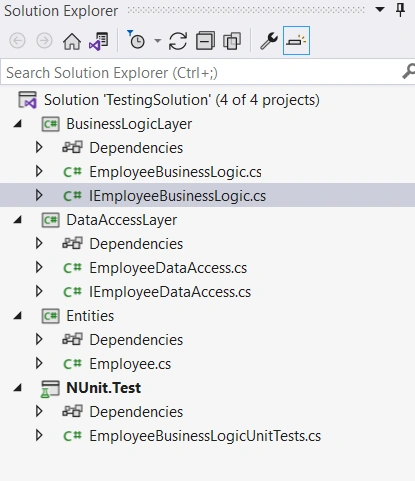This screenshot has height=481, width=415.
Task: Click Dependencies icon under NUnit.Test
Action: coord(72,411)
